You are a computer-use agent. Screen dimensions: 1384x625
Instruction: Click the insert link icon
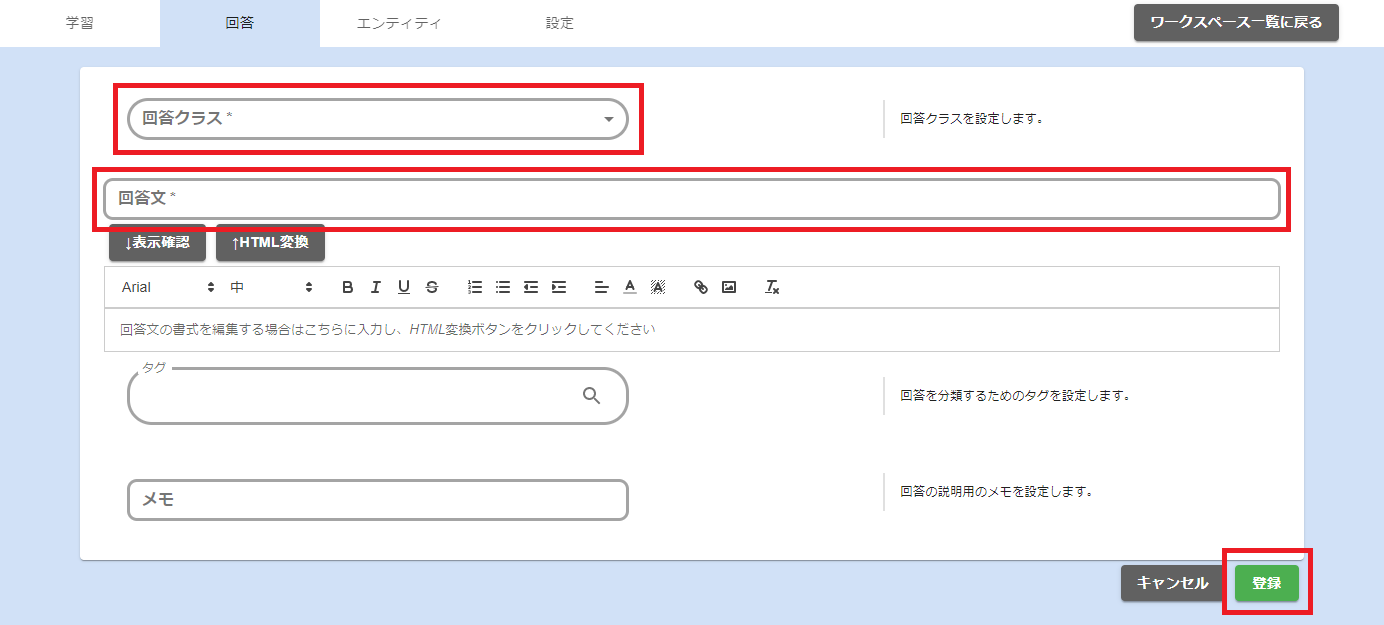pos(701,287)
